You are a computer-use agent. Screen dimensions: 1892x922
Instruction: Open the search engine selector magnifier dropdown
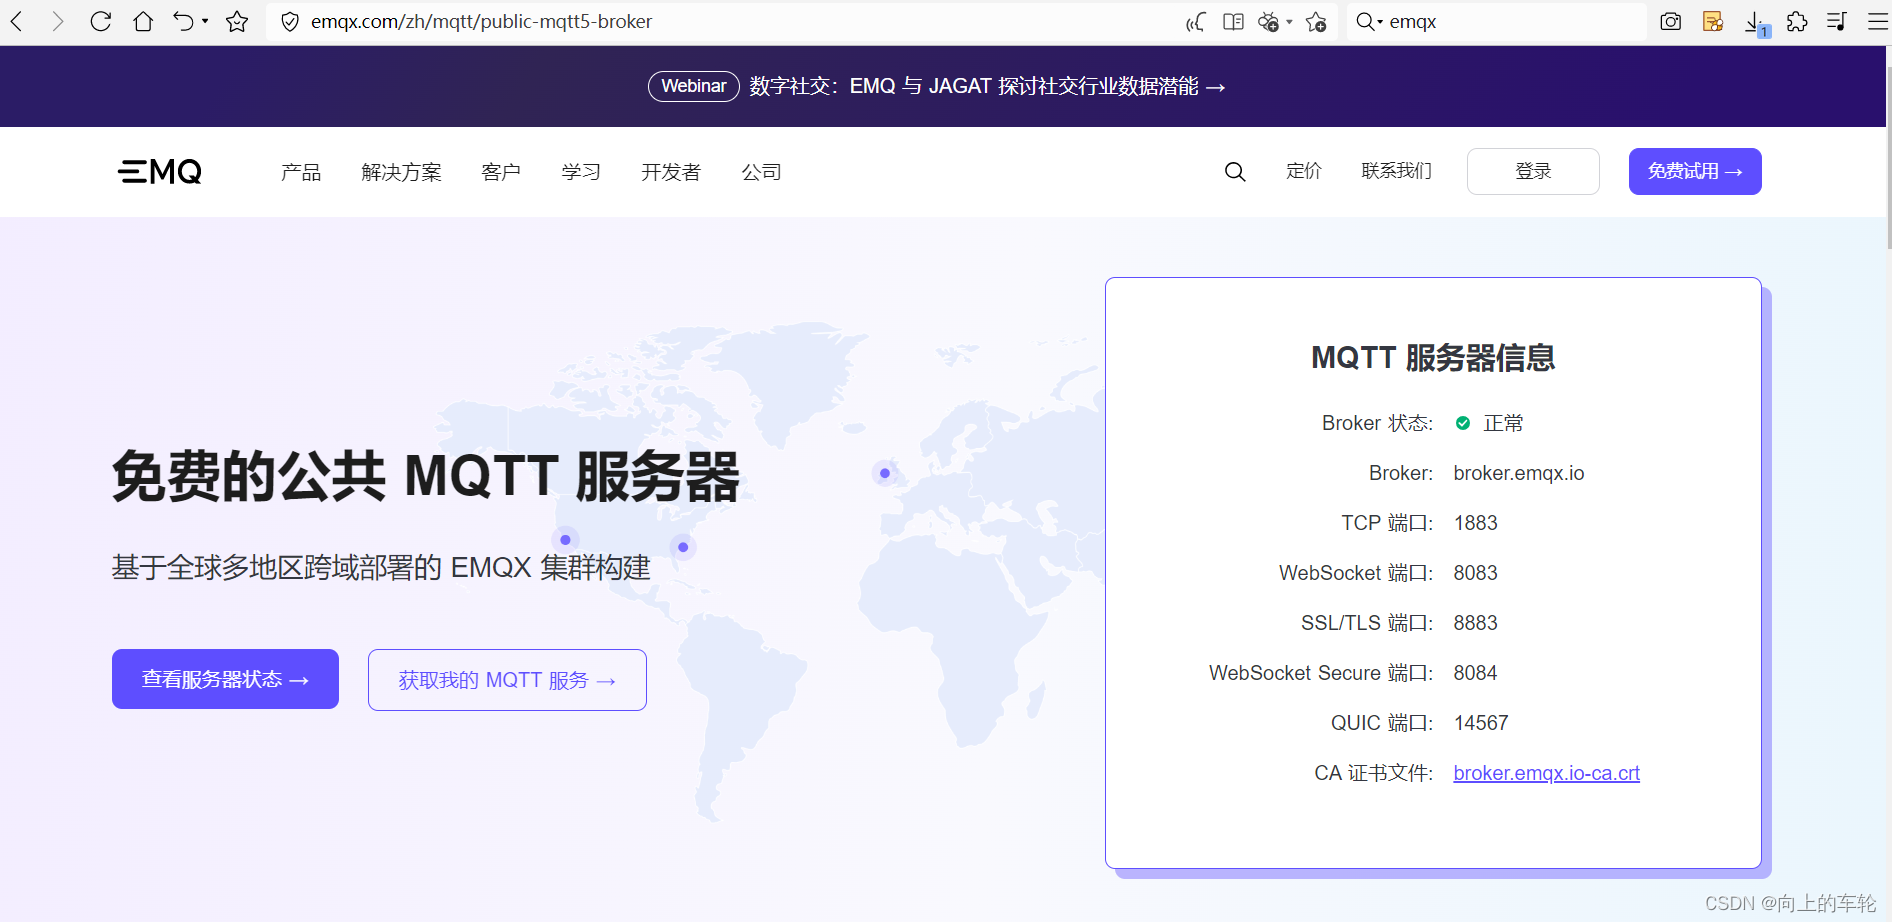1369,22
